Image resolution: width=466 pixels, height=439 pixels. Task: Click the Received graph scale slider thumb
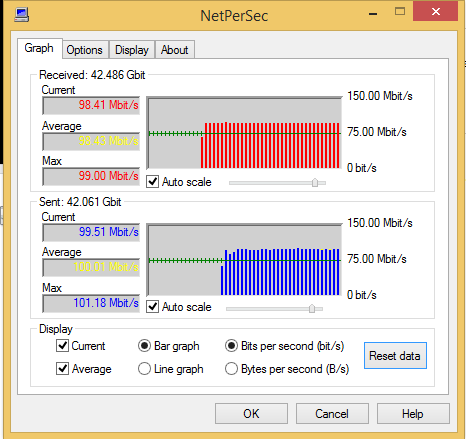point(315,183)
